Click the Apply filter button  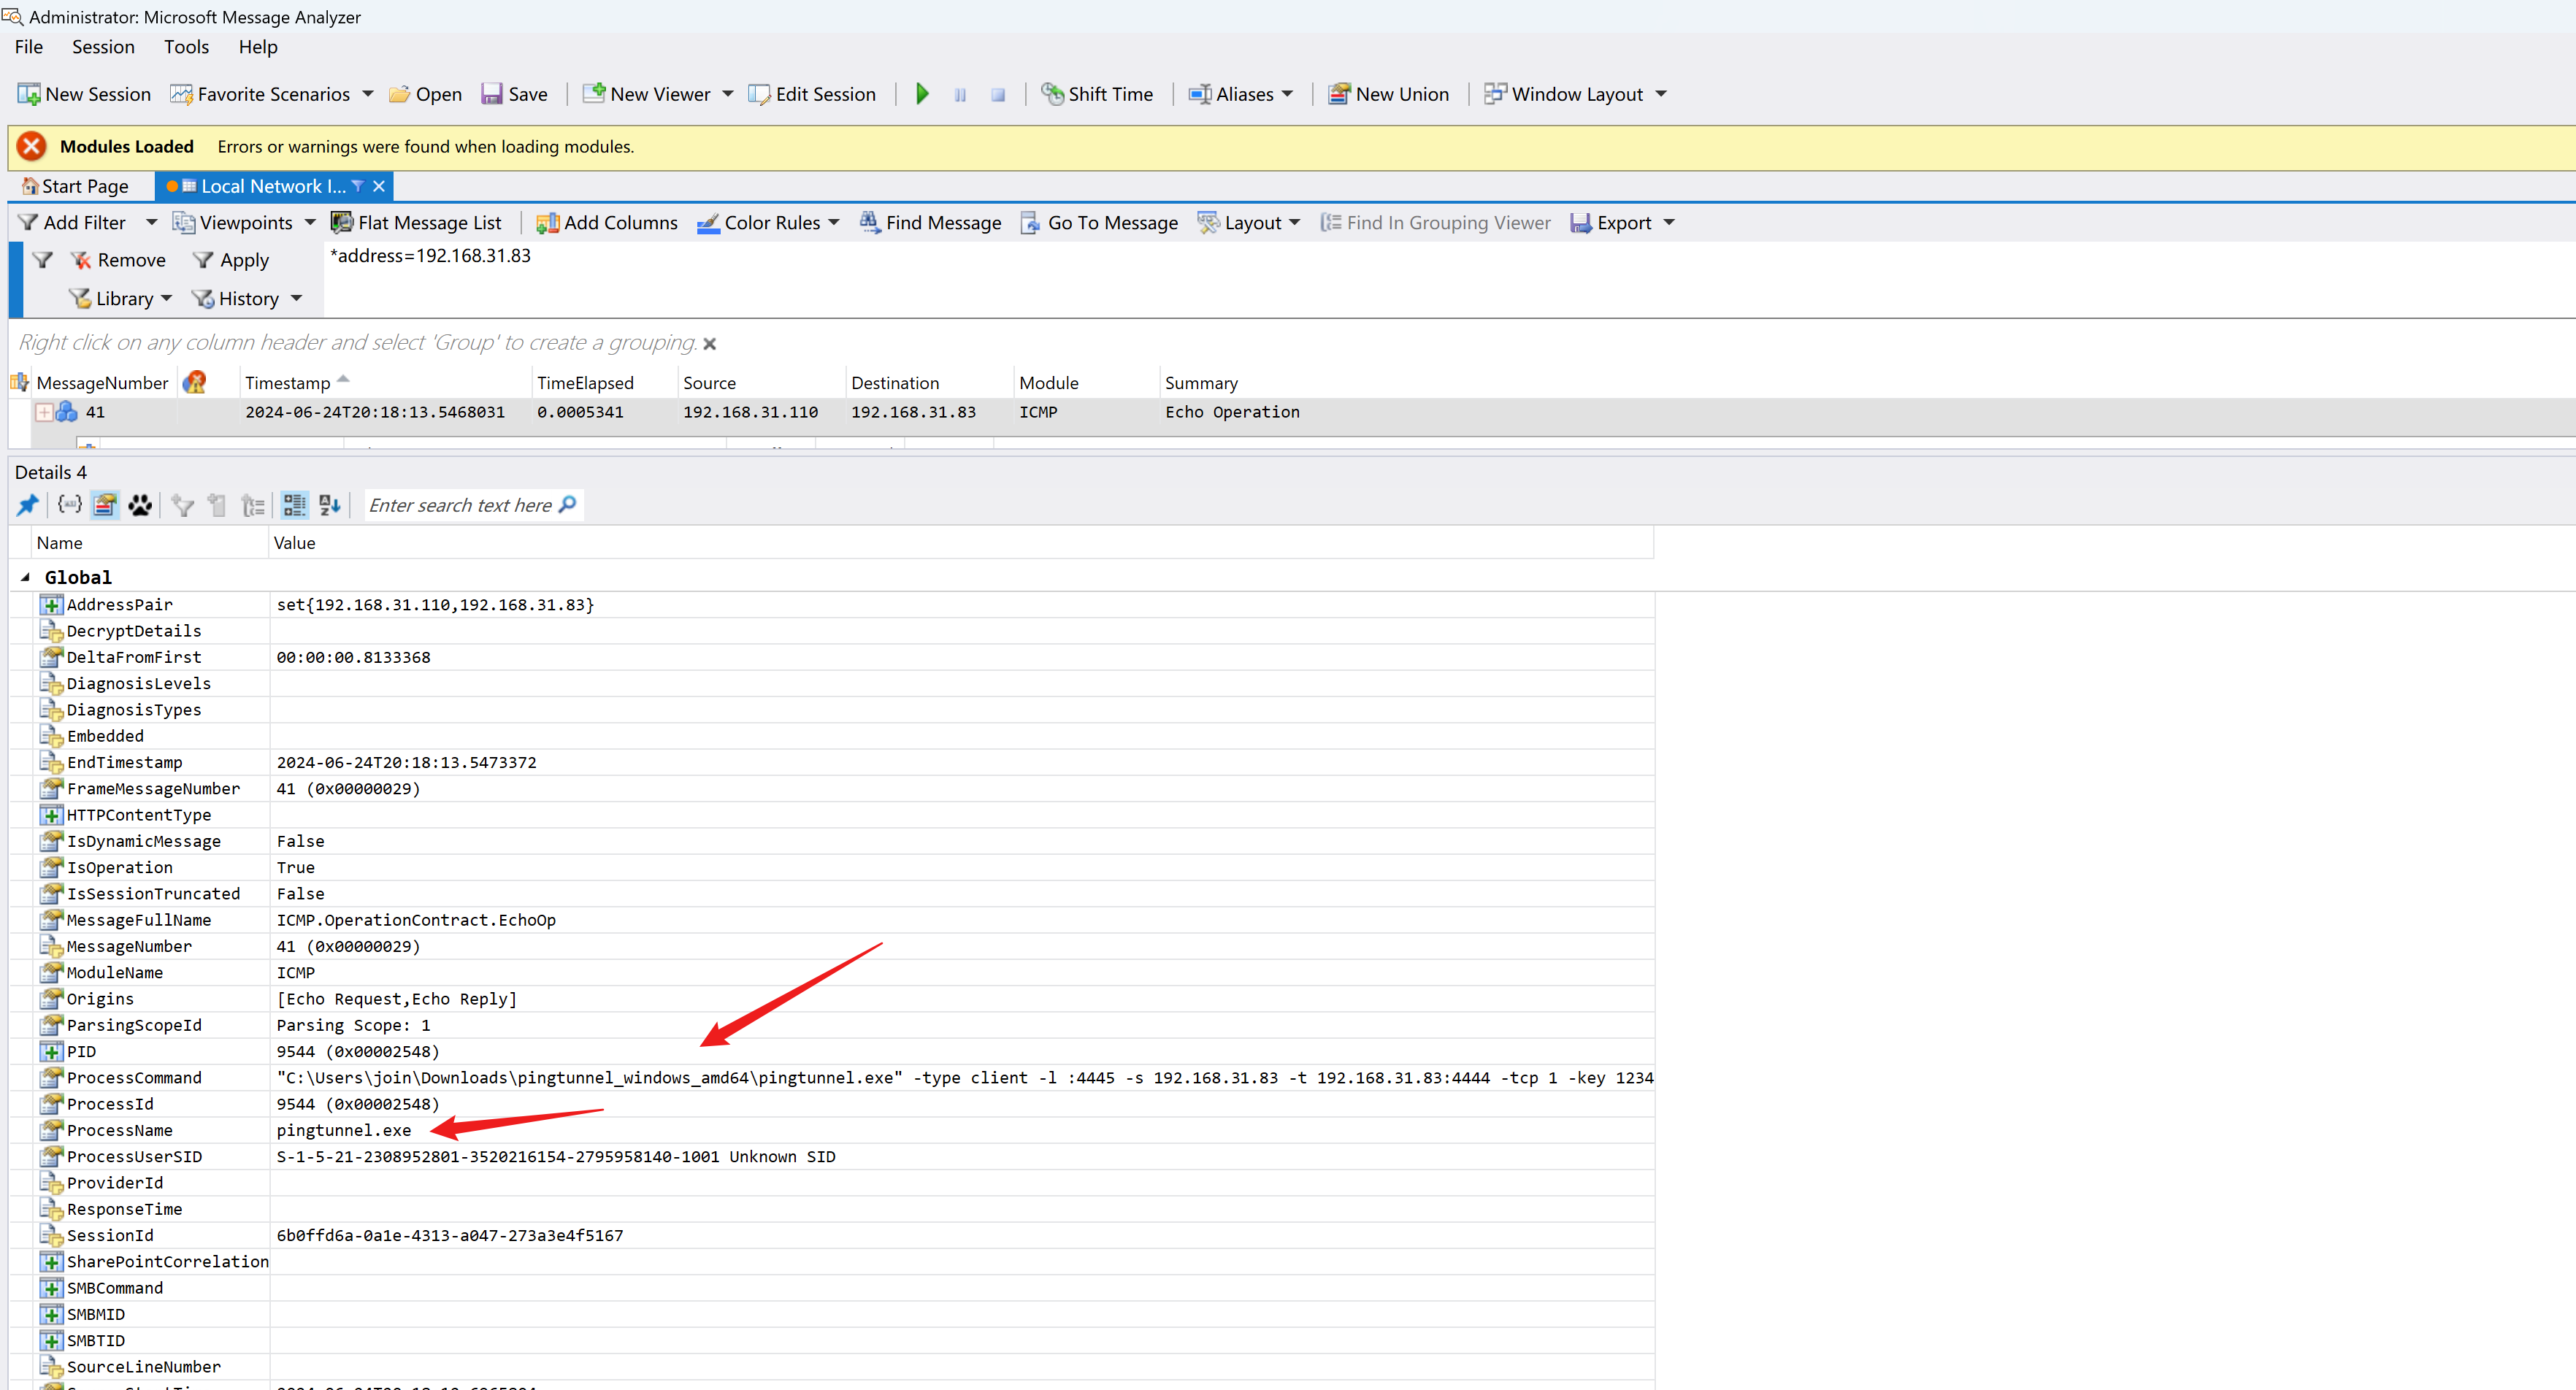232,260
